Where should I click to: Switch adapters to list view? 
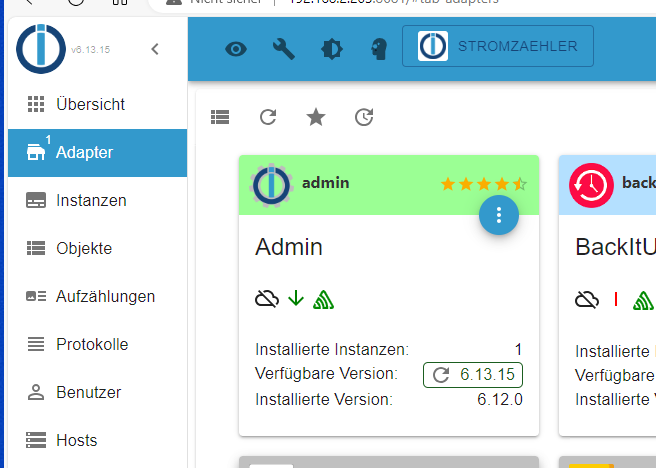(x=220, y=117)
